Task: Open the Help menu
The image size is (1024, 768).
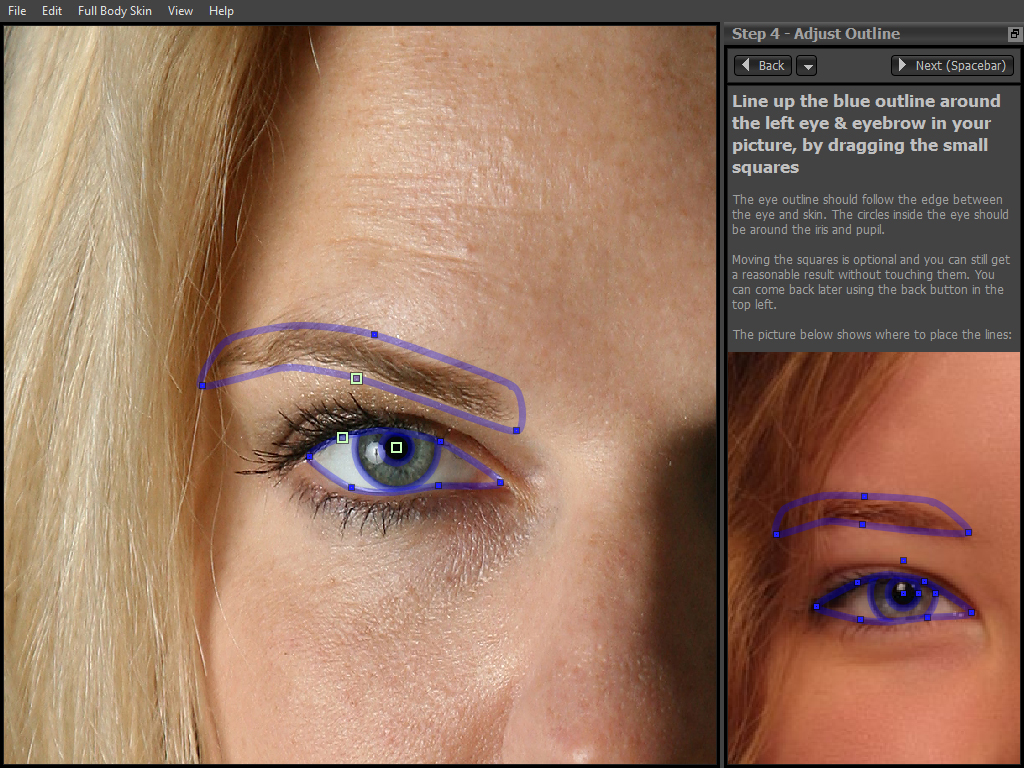Action: 221,11
